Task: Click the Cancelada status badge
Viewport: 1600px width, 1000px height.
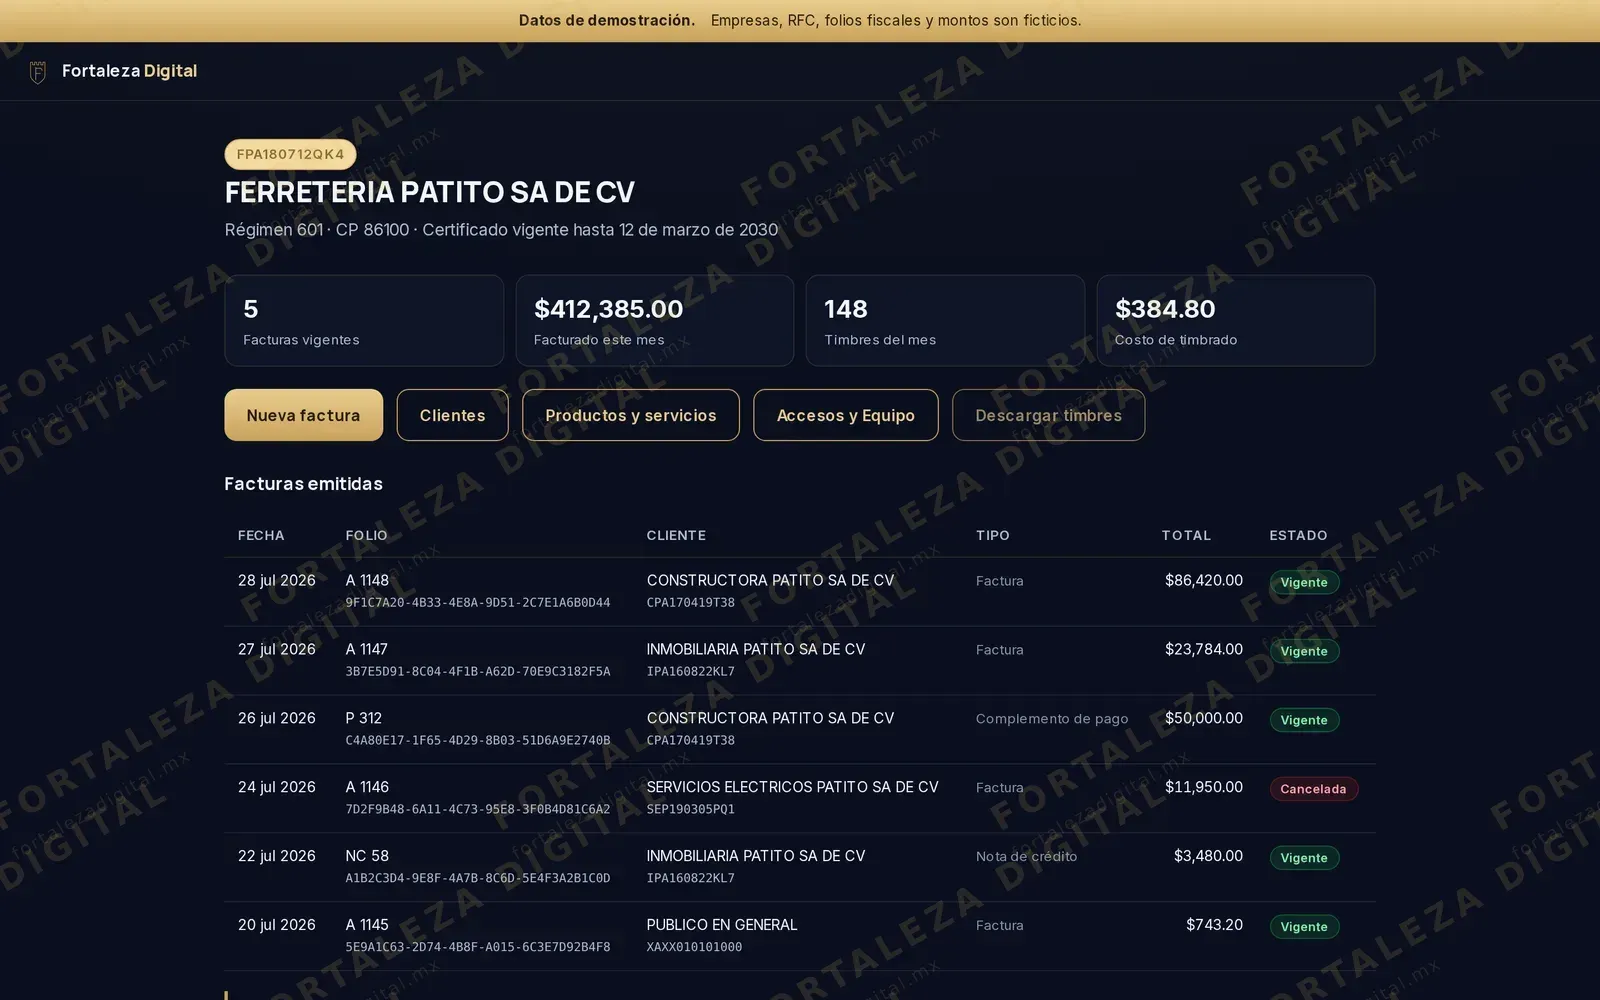Action: click(x=1314, y=789)
